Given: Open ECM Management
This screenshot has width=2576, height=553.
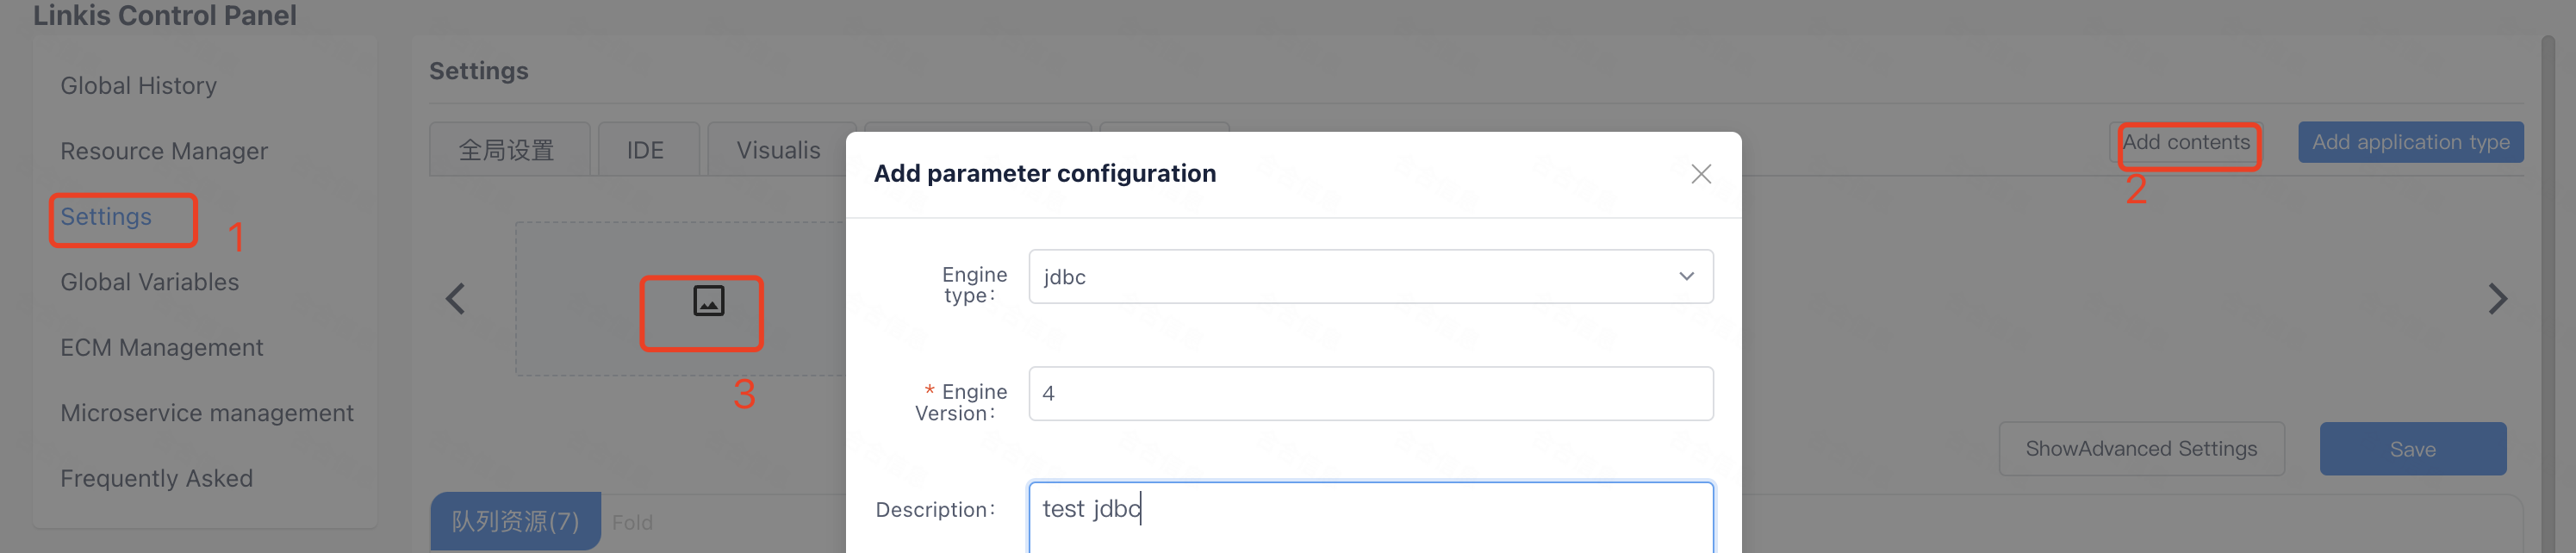Looking at the screenshot, I should [x=161, y=347].
